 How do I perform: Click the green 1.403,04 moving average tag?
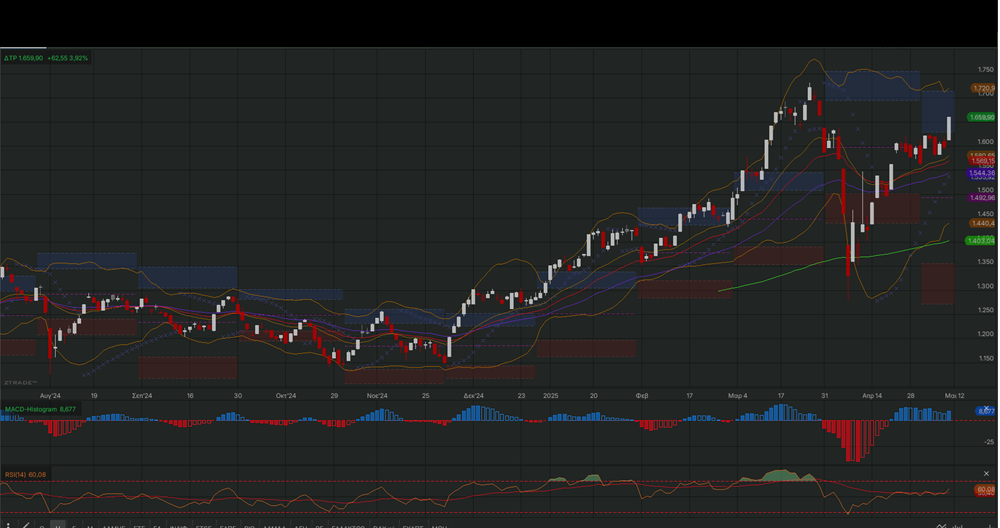980,240
